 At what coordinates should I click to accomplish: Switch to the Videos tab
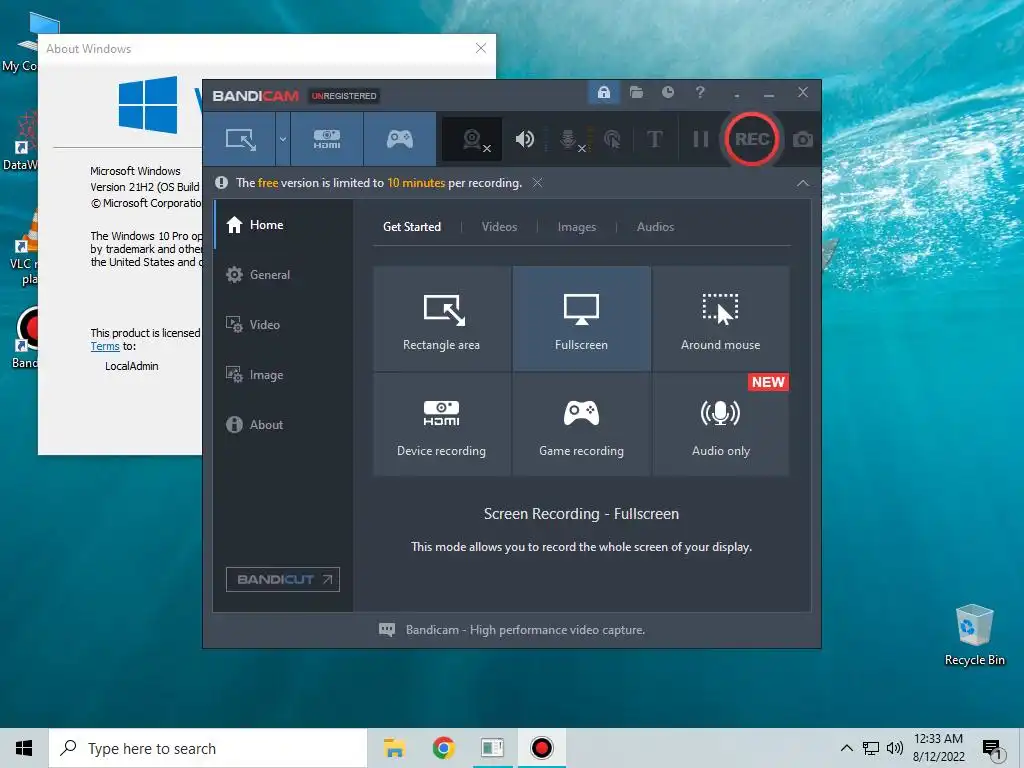point(499,227)
